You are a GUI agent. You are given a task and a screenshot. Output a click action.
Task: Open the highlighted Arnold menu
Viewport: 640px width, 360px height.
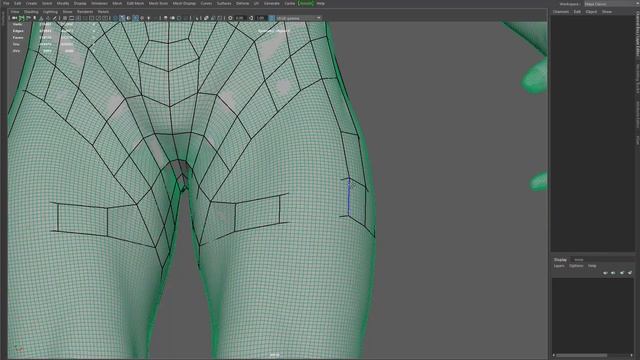(306, 3)
